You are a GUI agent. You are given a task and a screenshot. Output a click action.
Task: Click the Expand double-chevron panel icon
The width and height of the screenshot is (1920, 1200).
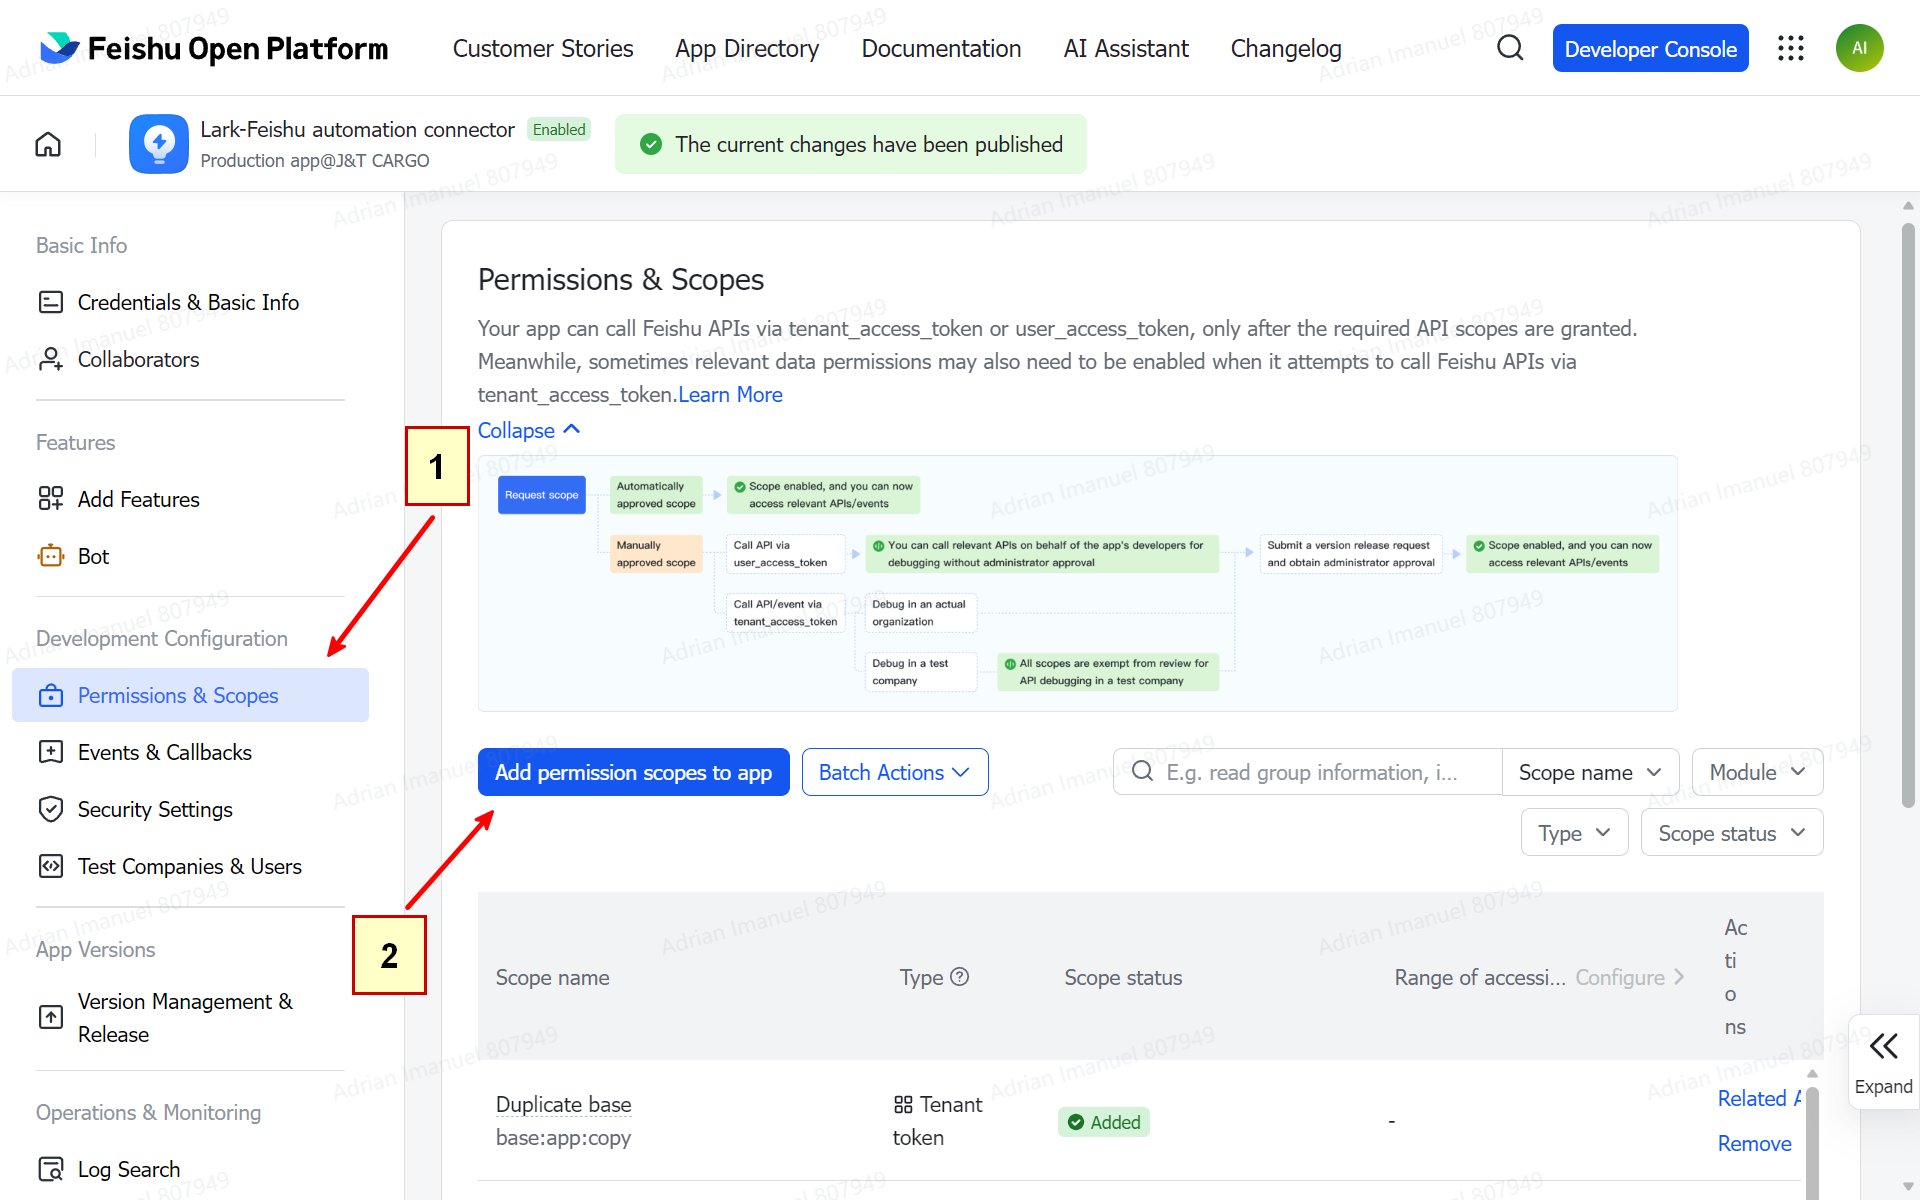1884,1047
